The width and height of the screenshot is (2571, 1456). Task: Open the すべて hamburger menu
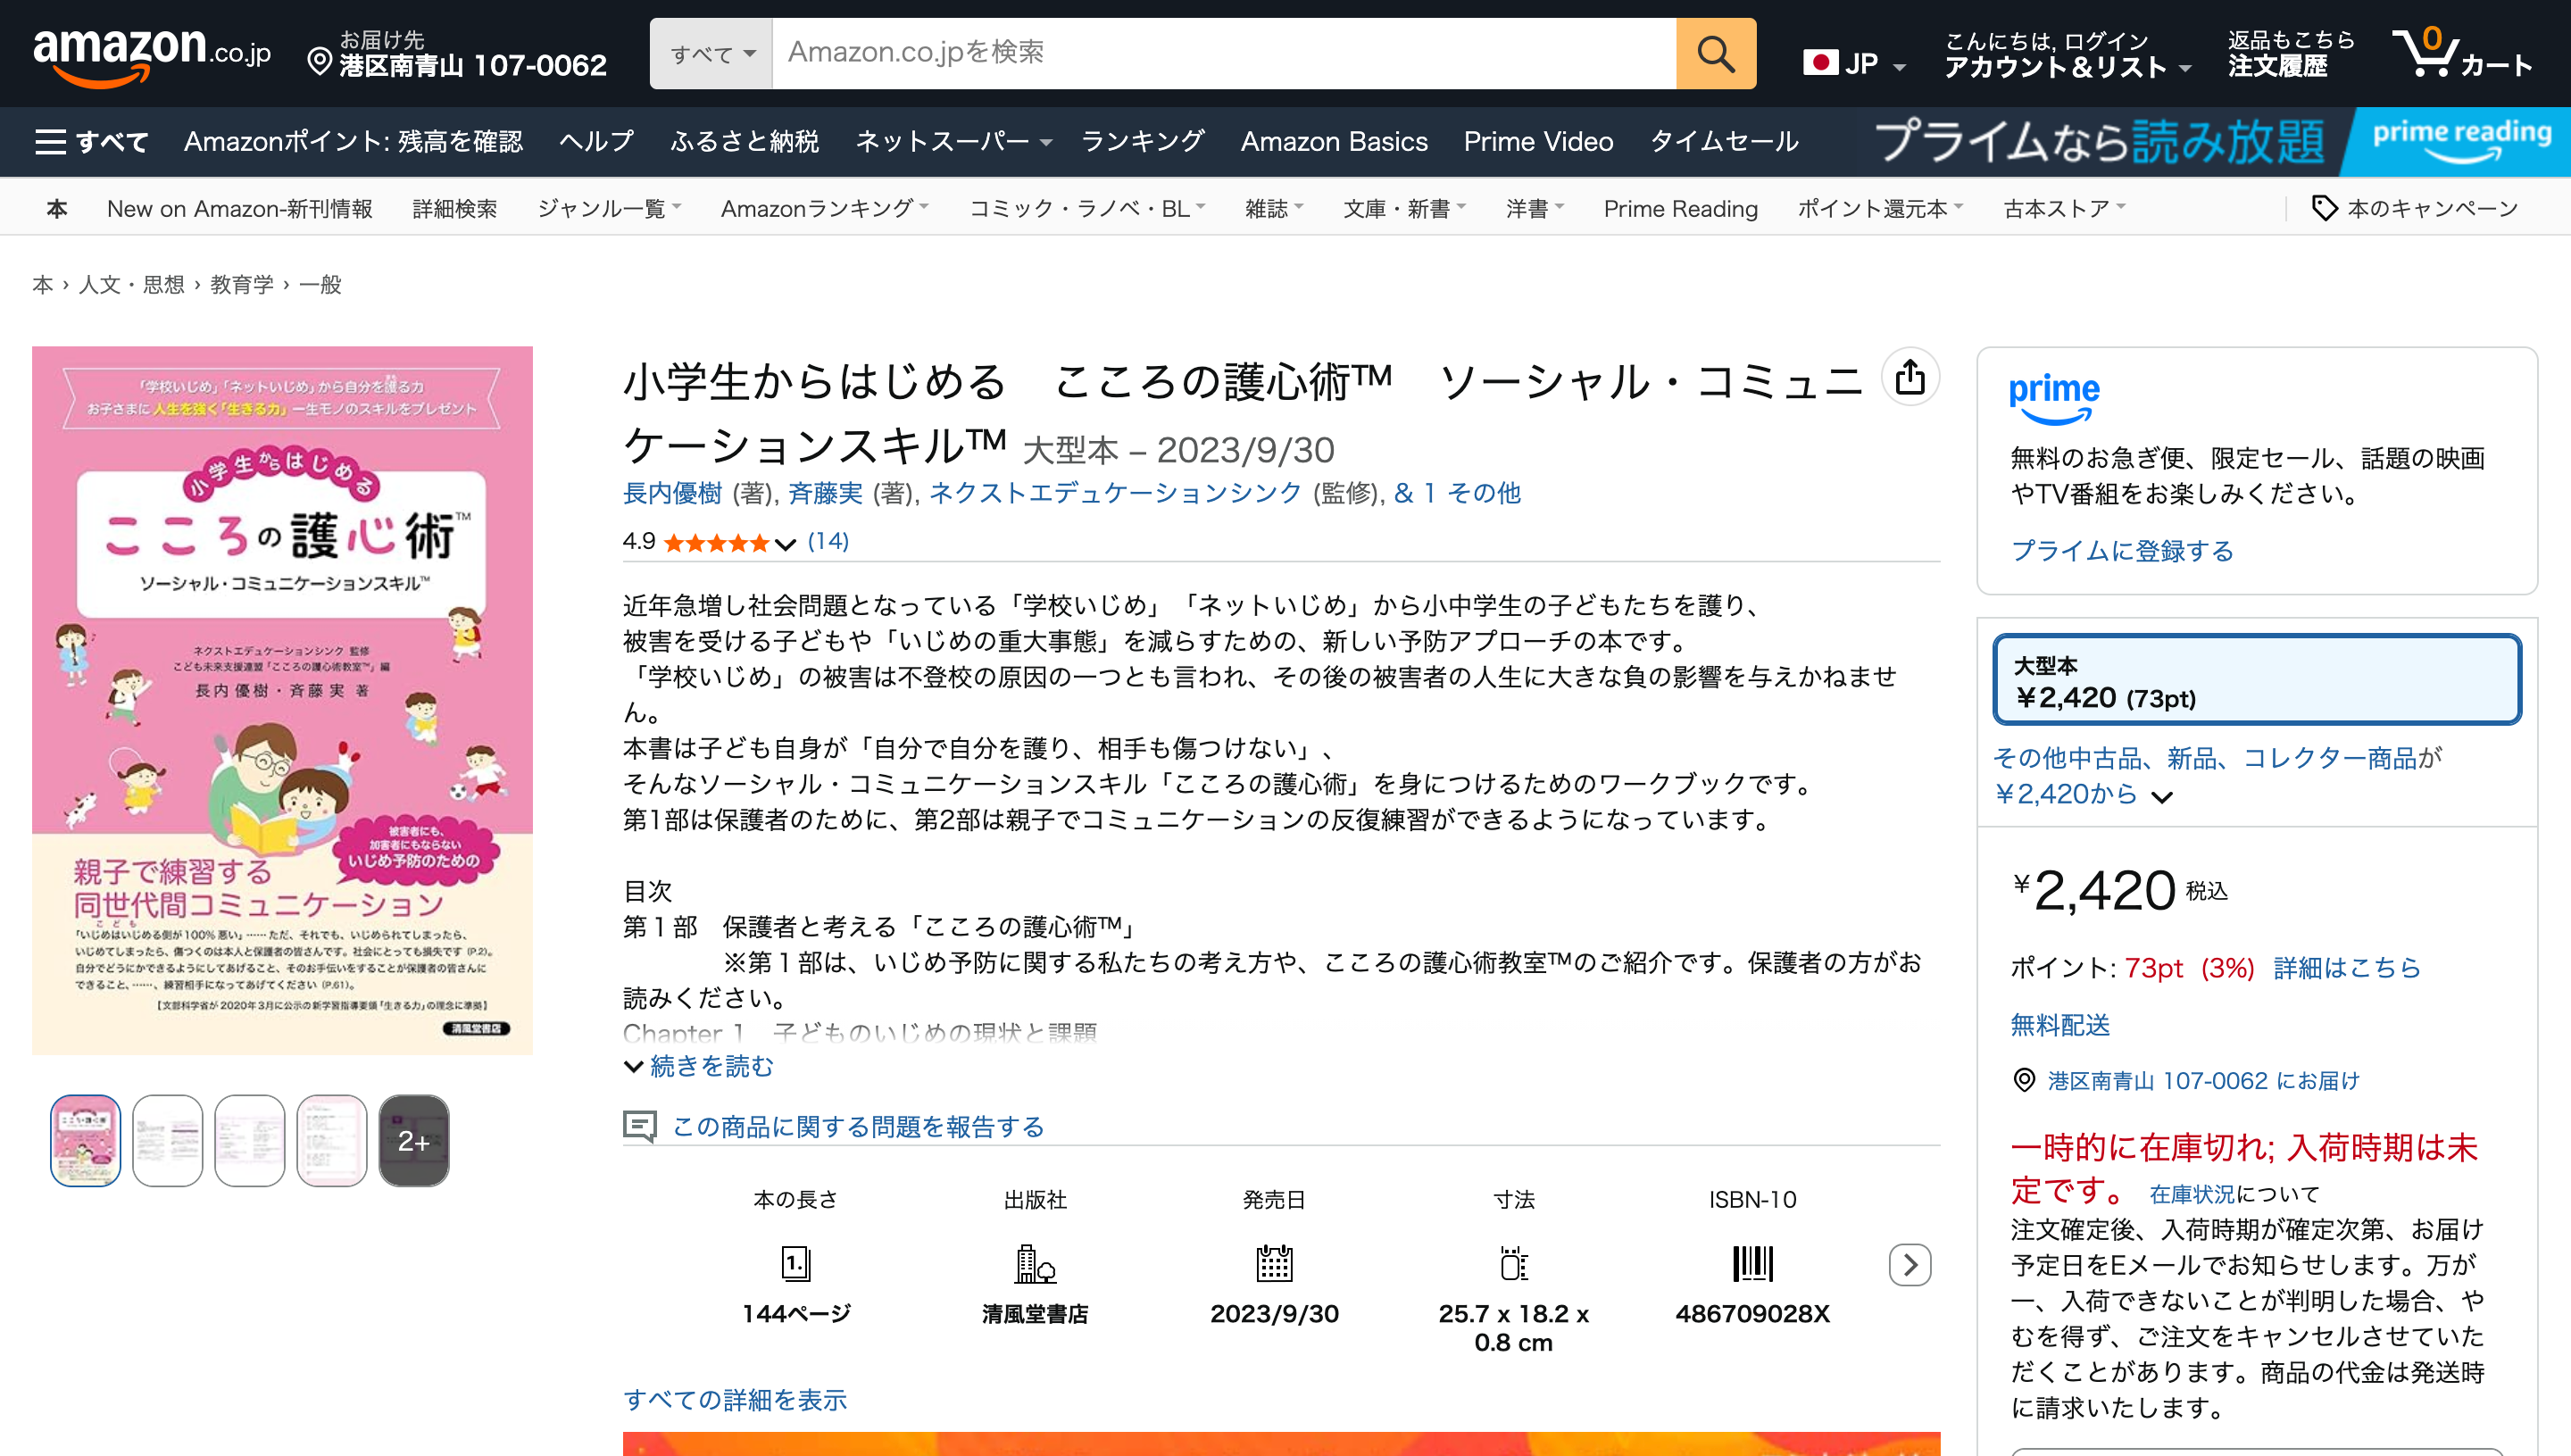tap(92, 141)
